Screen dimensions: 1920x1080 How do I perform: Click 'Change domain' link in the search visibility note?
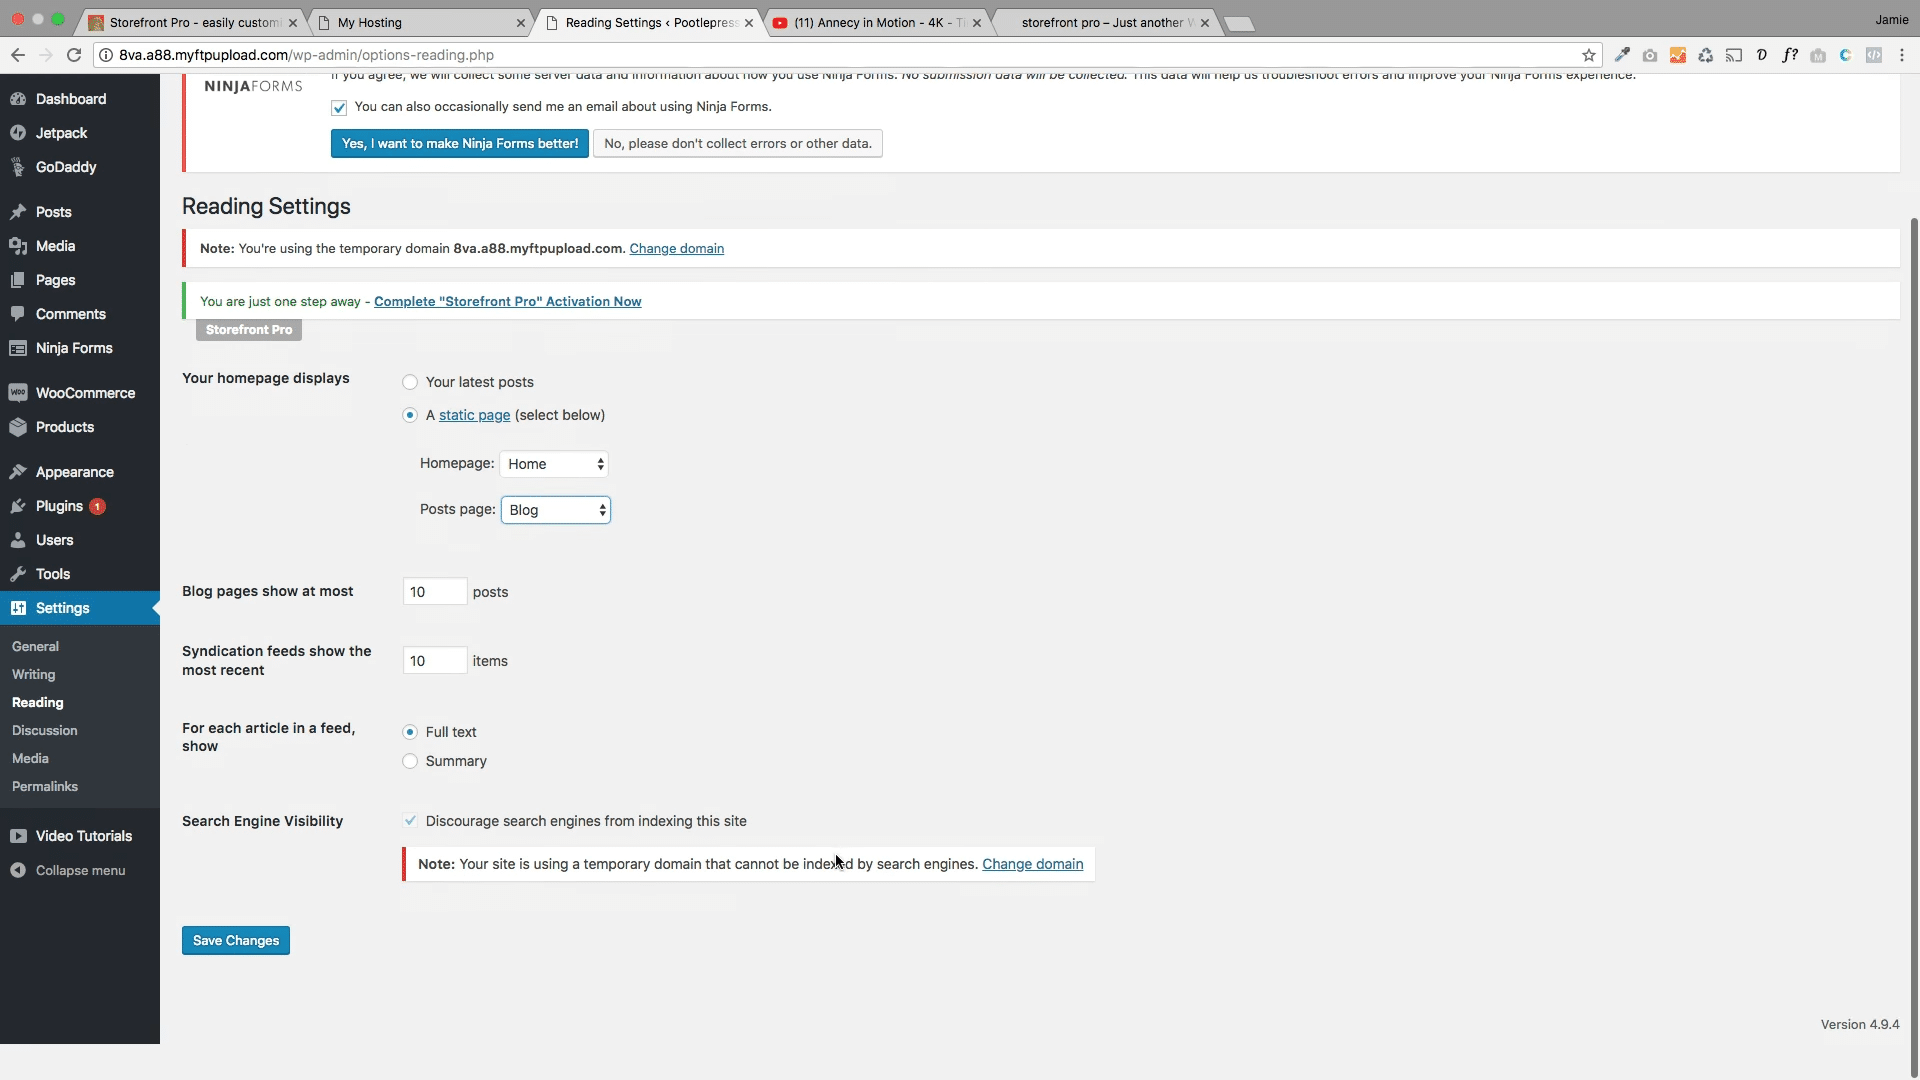(x=1032, y=864)
